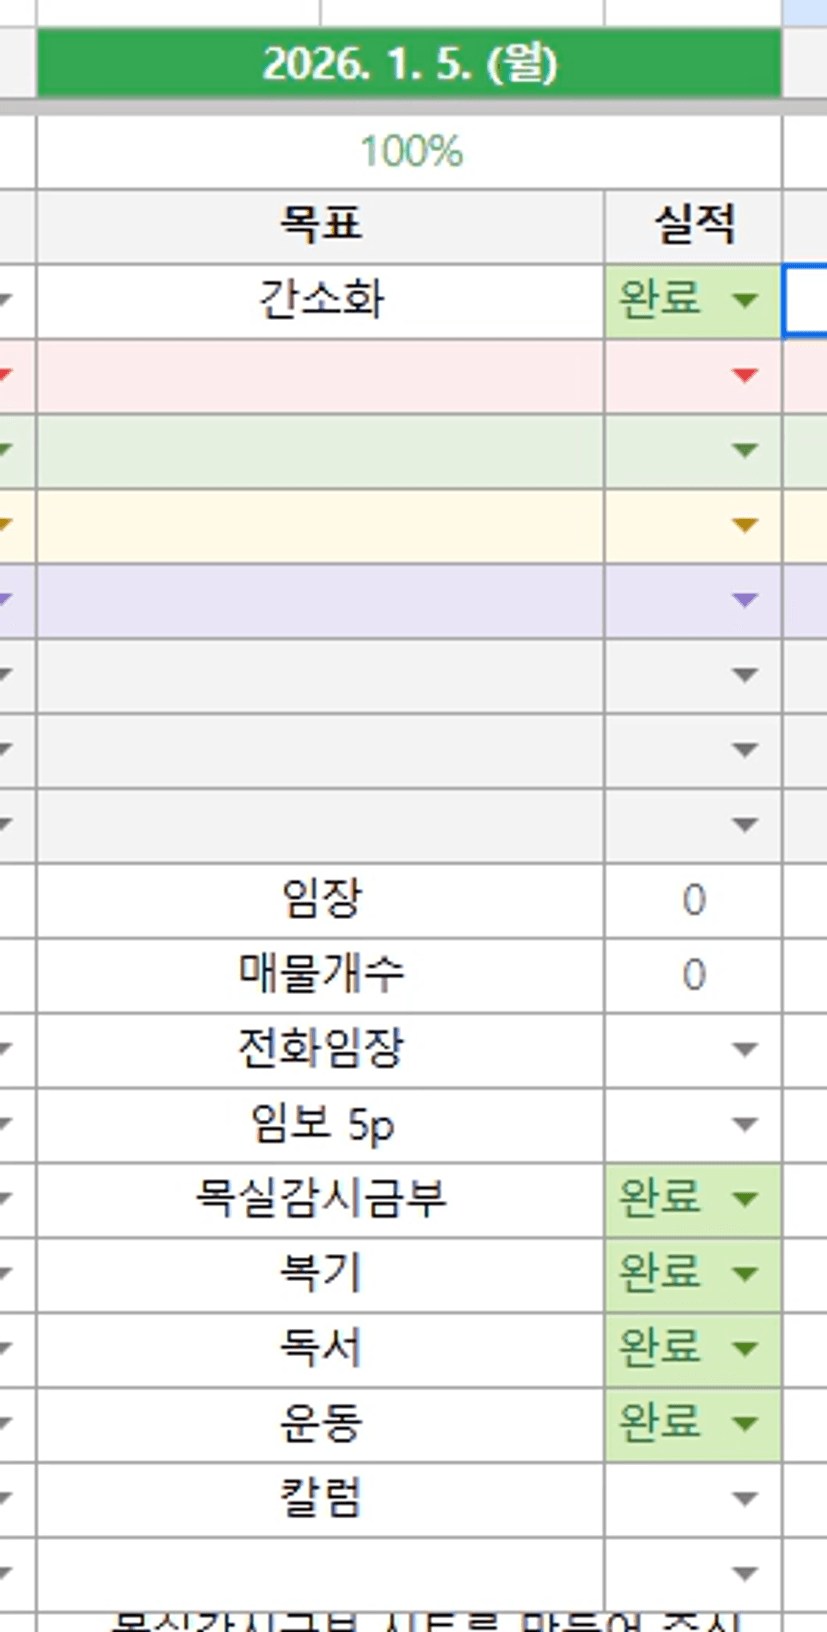Select the 실적 column header cell
This screenshot has height=1632, width=827.
click(693, 225)
